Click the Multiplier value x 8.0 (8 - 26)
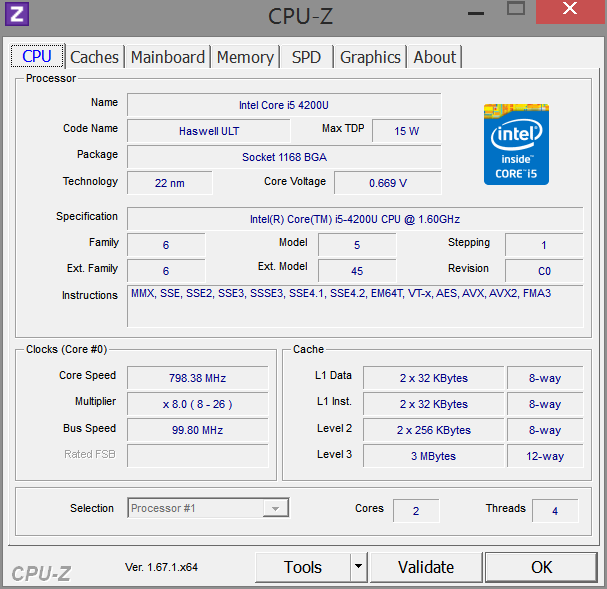The width and height of the screenshot is (607, 589). coord(197,404)
